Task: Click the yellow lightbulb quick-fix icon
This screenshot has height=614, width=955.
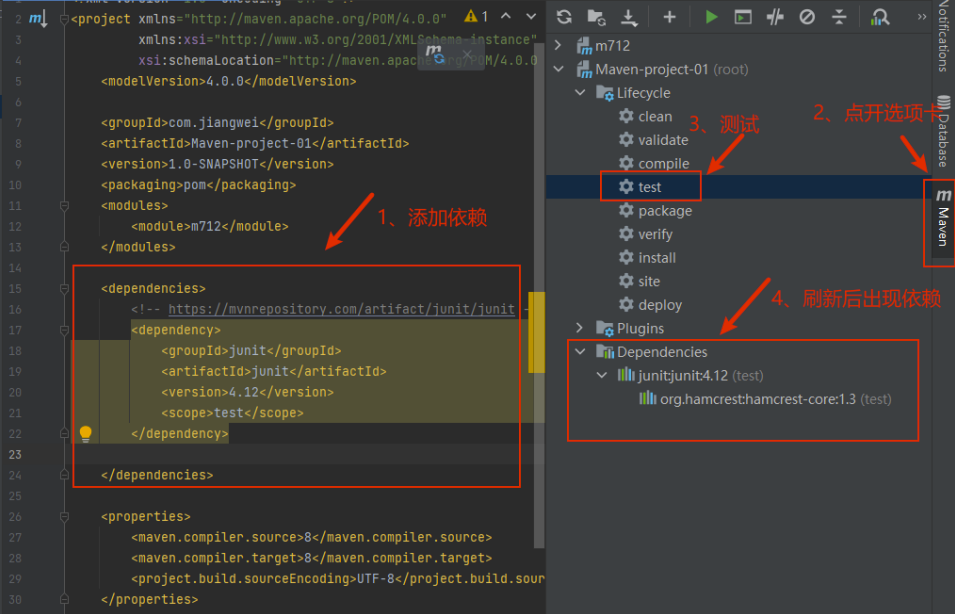Action: pos(85,434)
